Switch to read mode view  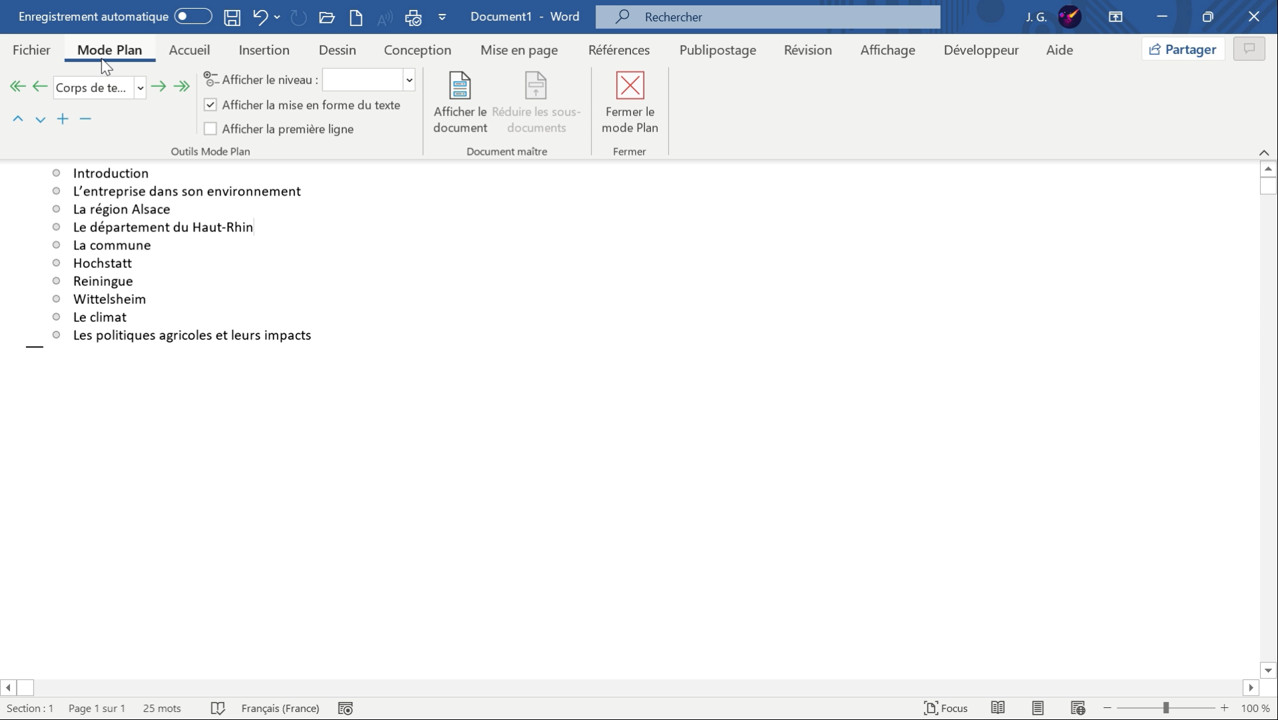tap(998, 708)
